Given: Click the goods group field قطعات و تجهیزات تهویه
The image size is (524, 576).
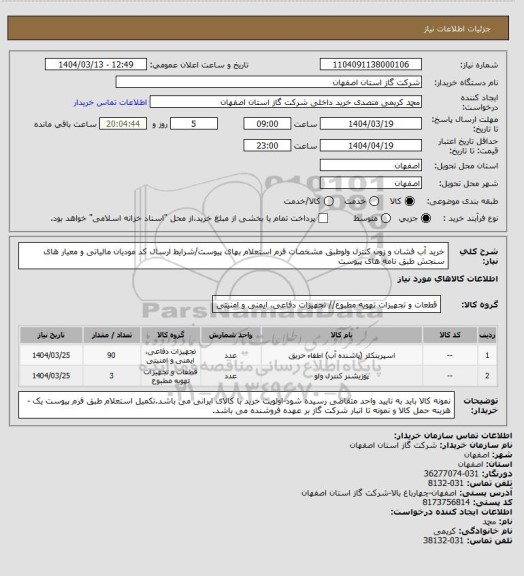Looking at the screenshot, I should point(326,305).
